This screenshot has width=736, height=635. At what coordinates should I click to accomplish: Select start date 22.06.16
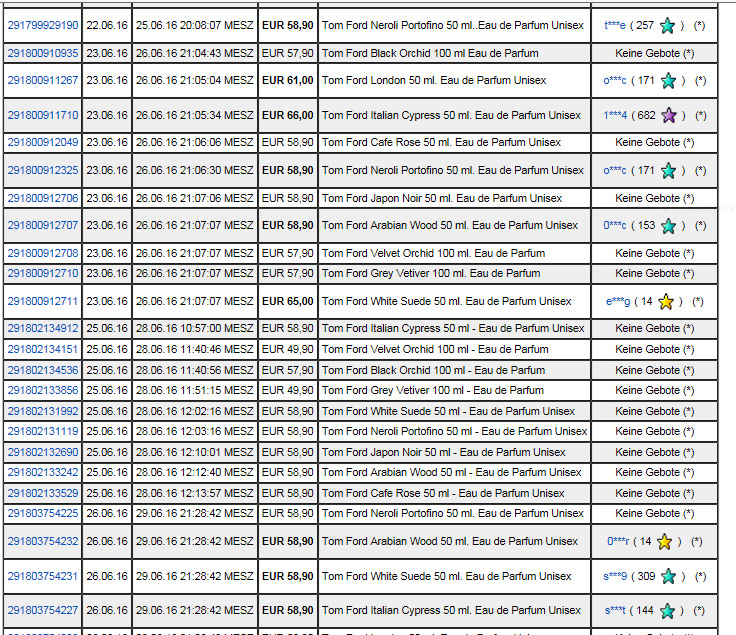pos(107,25)
